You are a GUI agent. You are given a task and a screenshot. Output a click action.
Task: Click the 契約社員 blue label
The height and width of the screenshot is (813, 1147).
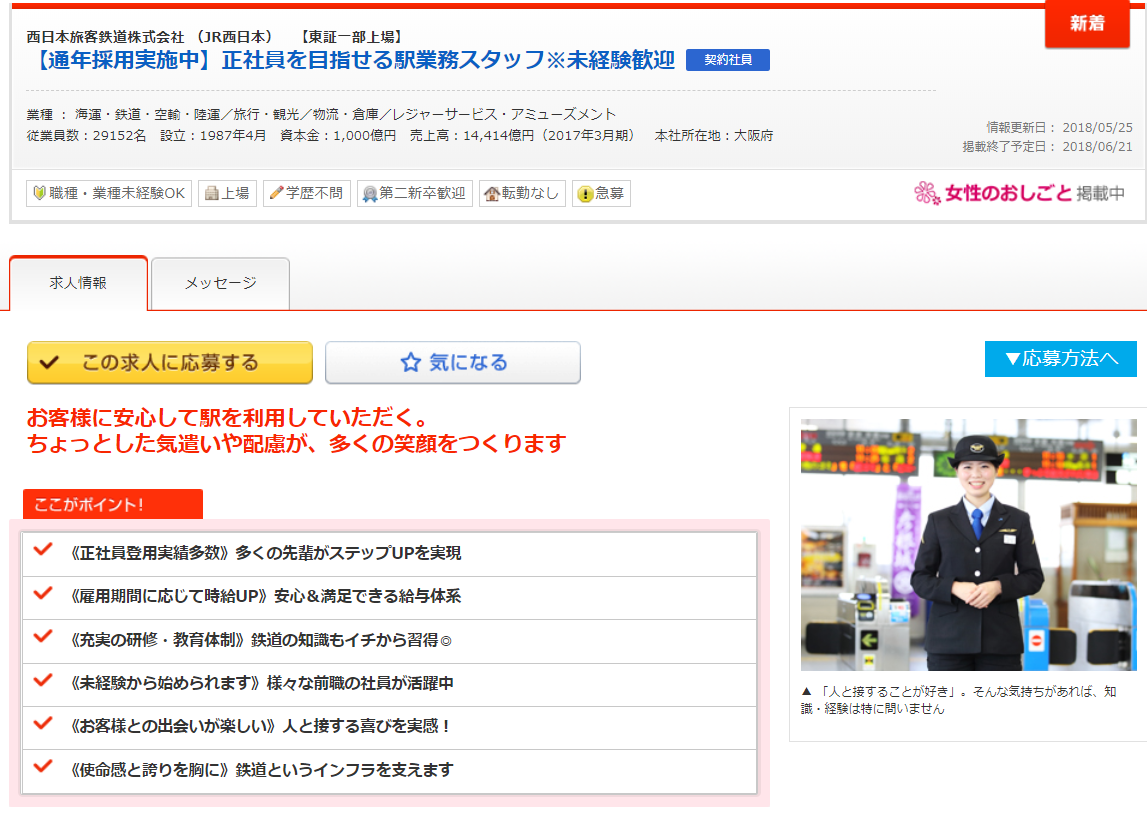tap(728, 60)
